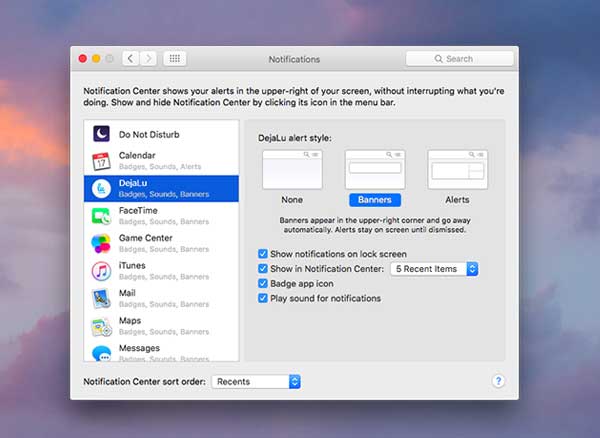
Task: Open help with the question mark button
Action: 498,381
